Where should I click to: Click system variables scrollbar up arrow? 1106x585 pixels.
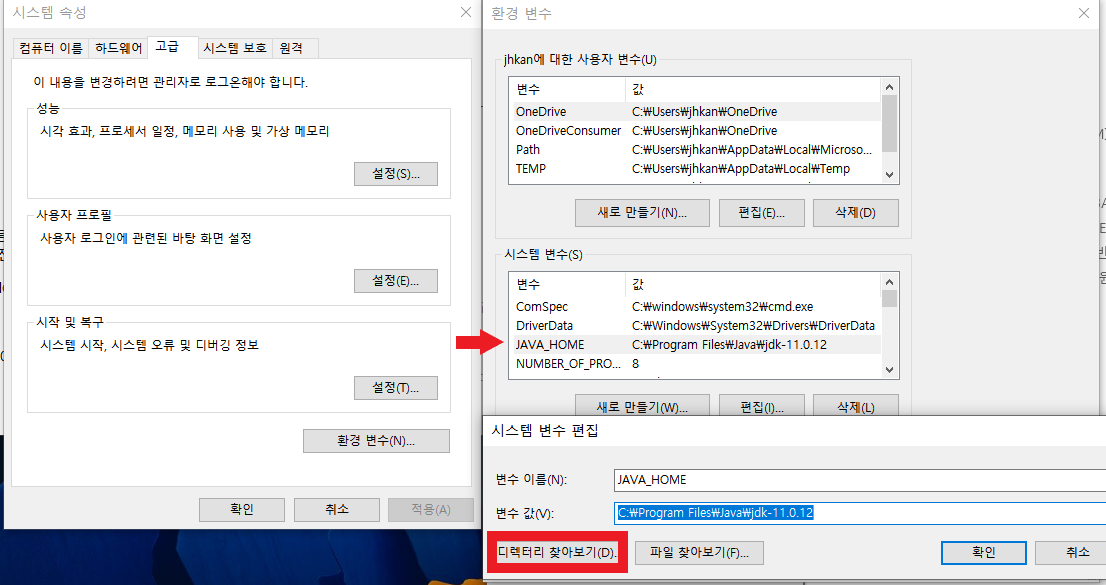click(x=889, y=282)
